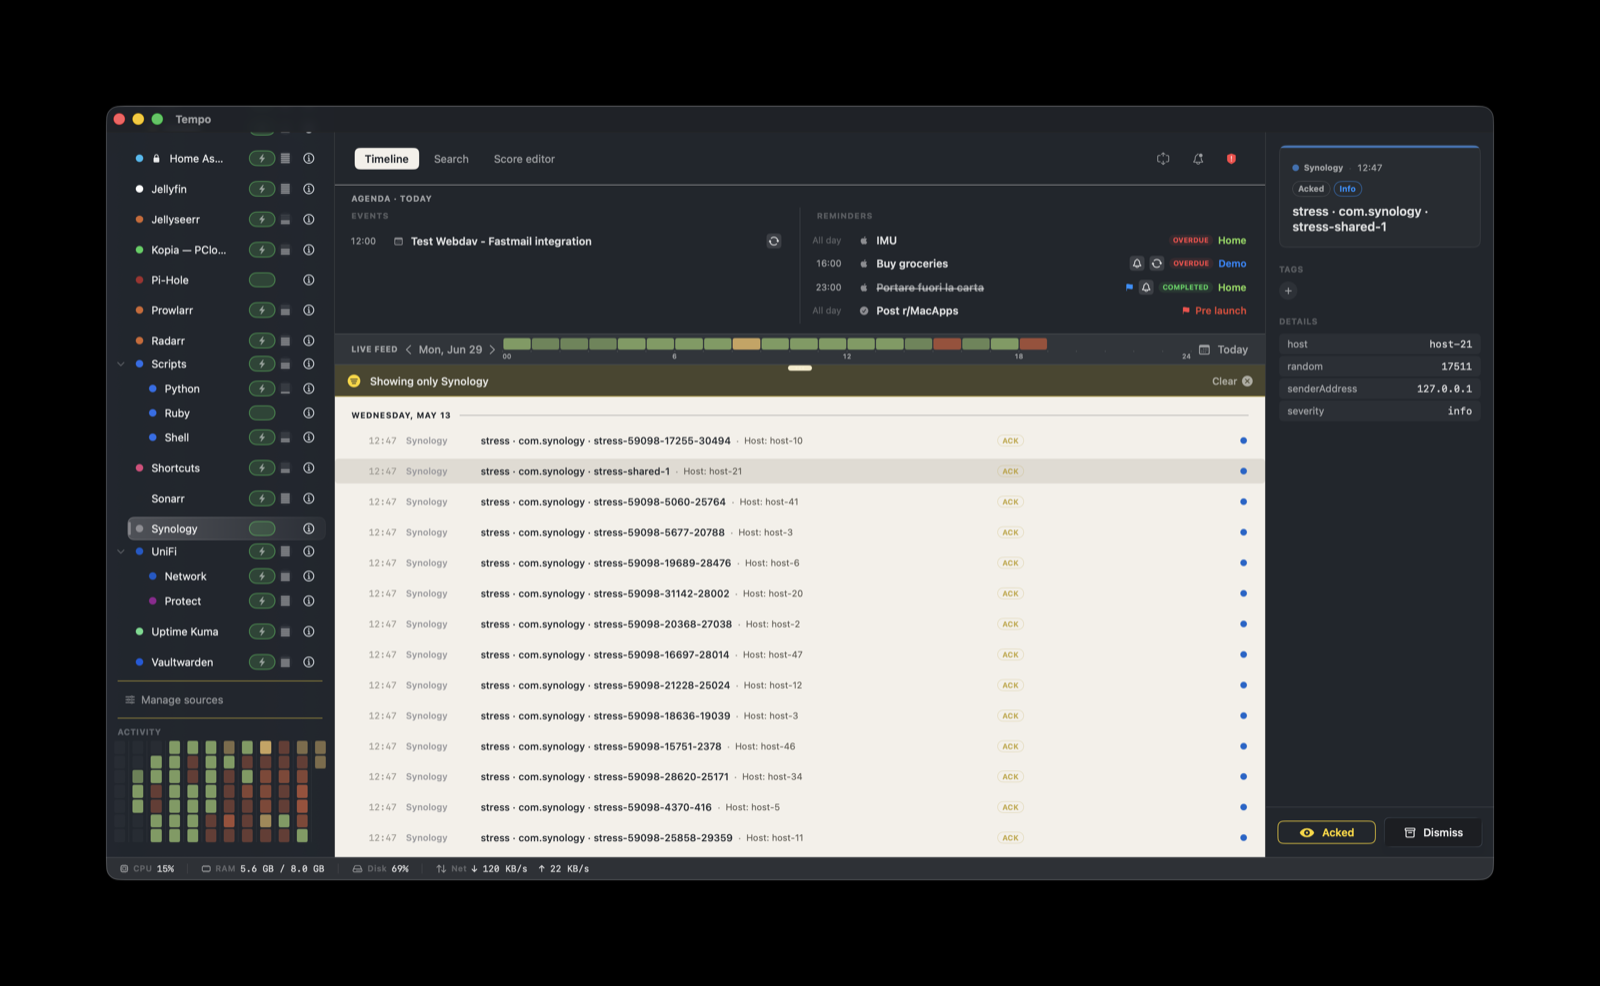
Task: Click the red shield alert icon
Action: click(x=1231, y=159)
